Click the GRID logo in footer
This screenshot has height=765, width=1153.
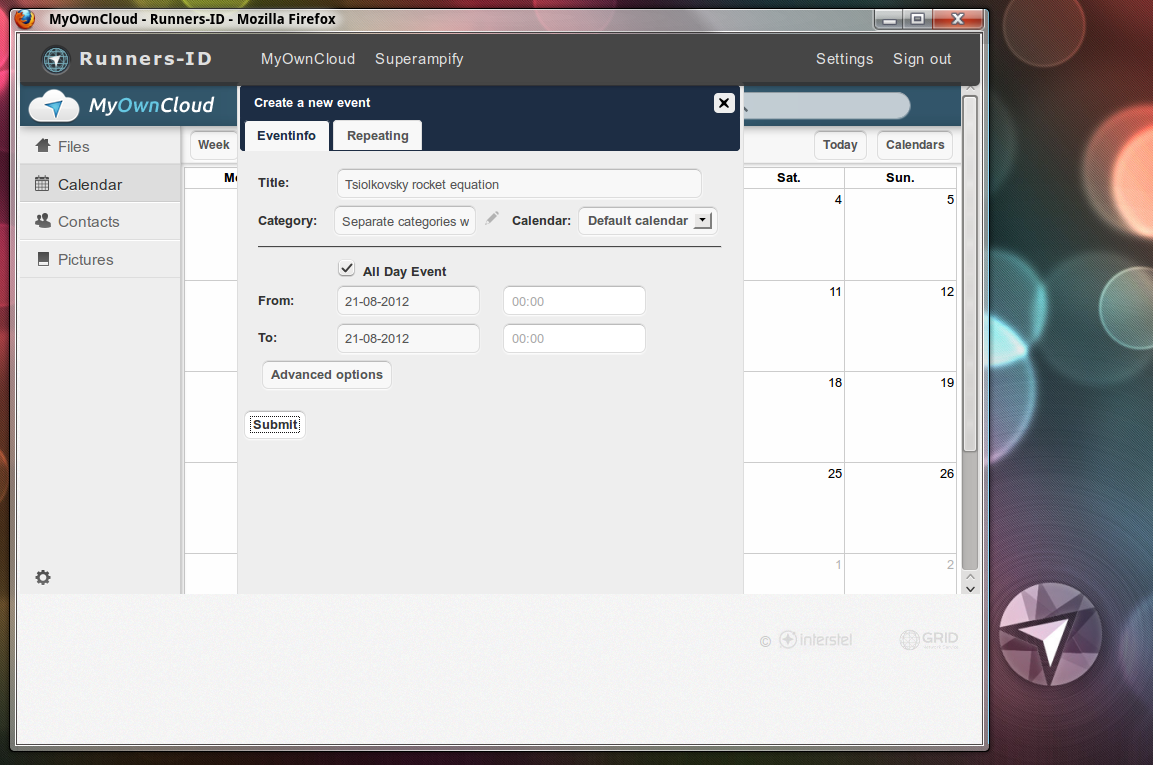click(929, 639)
